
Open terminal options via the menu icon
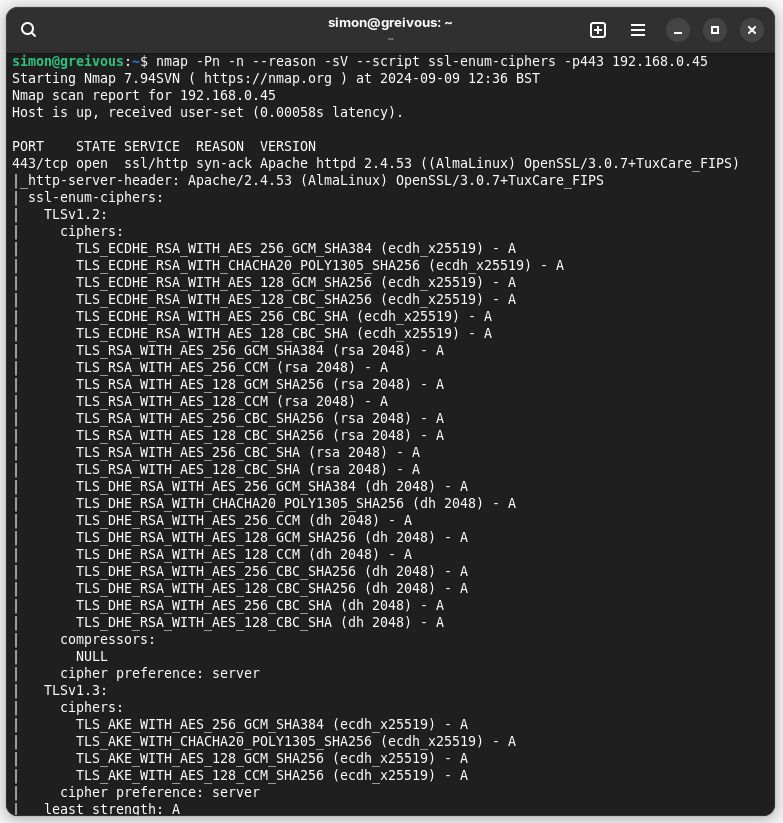pyautogui.click(x=637, y=30)
